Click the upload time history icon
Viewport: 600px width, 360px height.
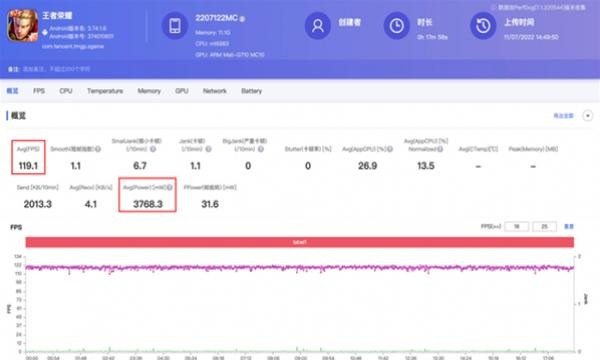[x=483, y=26]
